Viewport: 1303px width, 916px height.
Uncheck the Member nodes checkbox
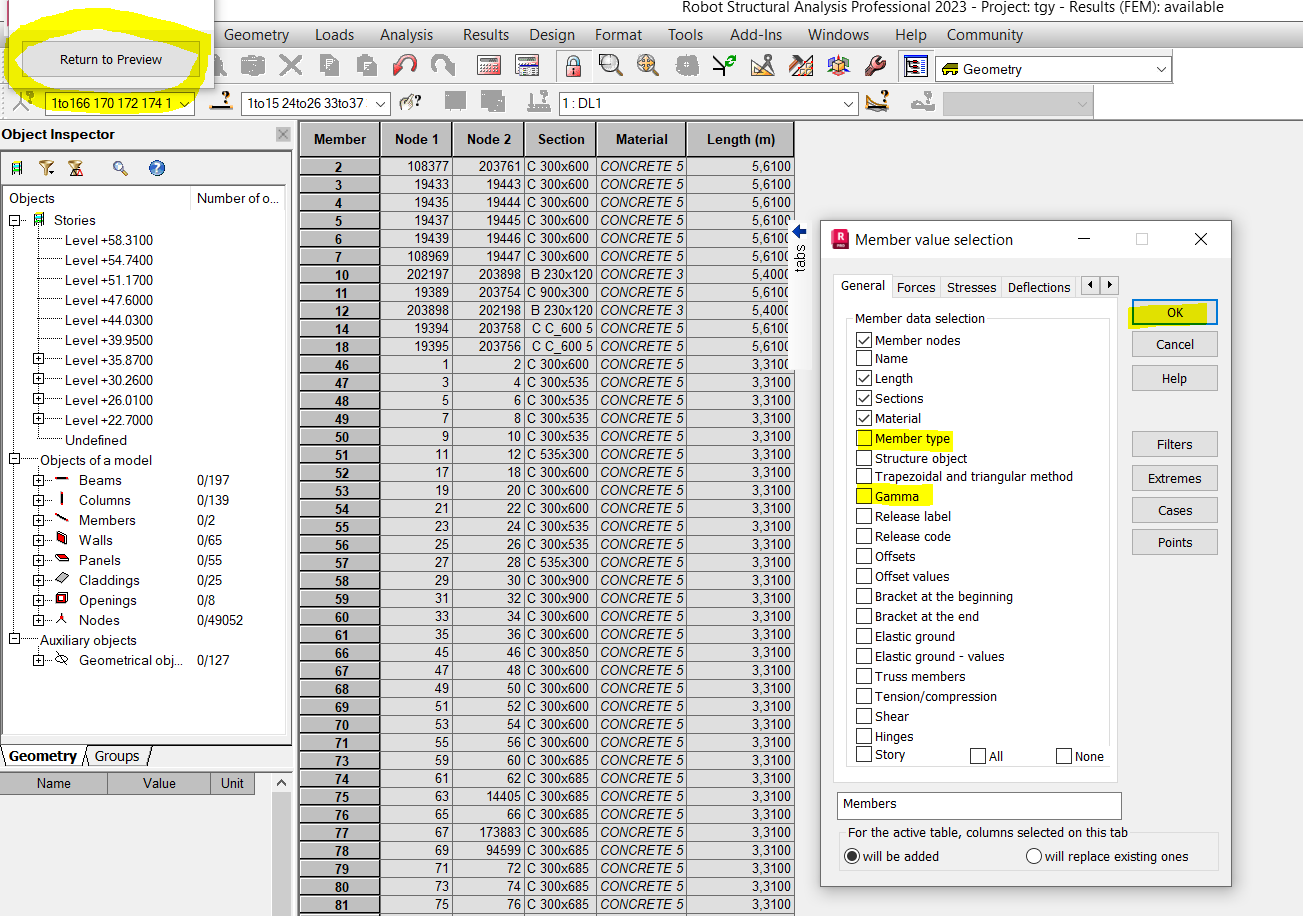click(864, 340)
